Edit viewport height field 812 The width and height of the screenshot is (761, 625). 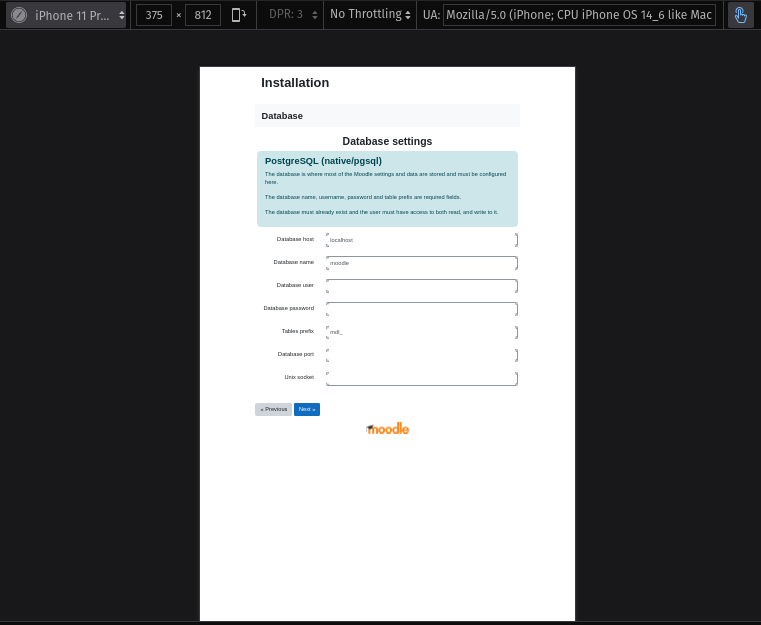point(203,15)
